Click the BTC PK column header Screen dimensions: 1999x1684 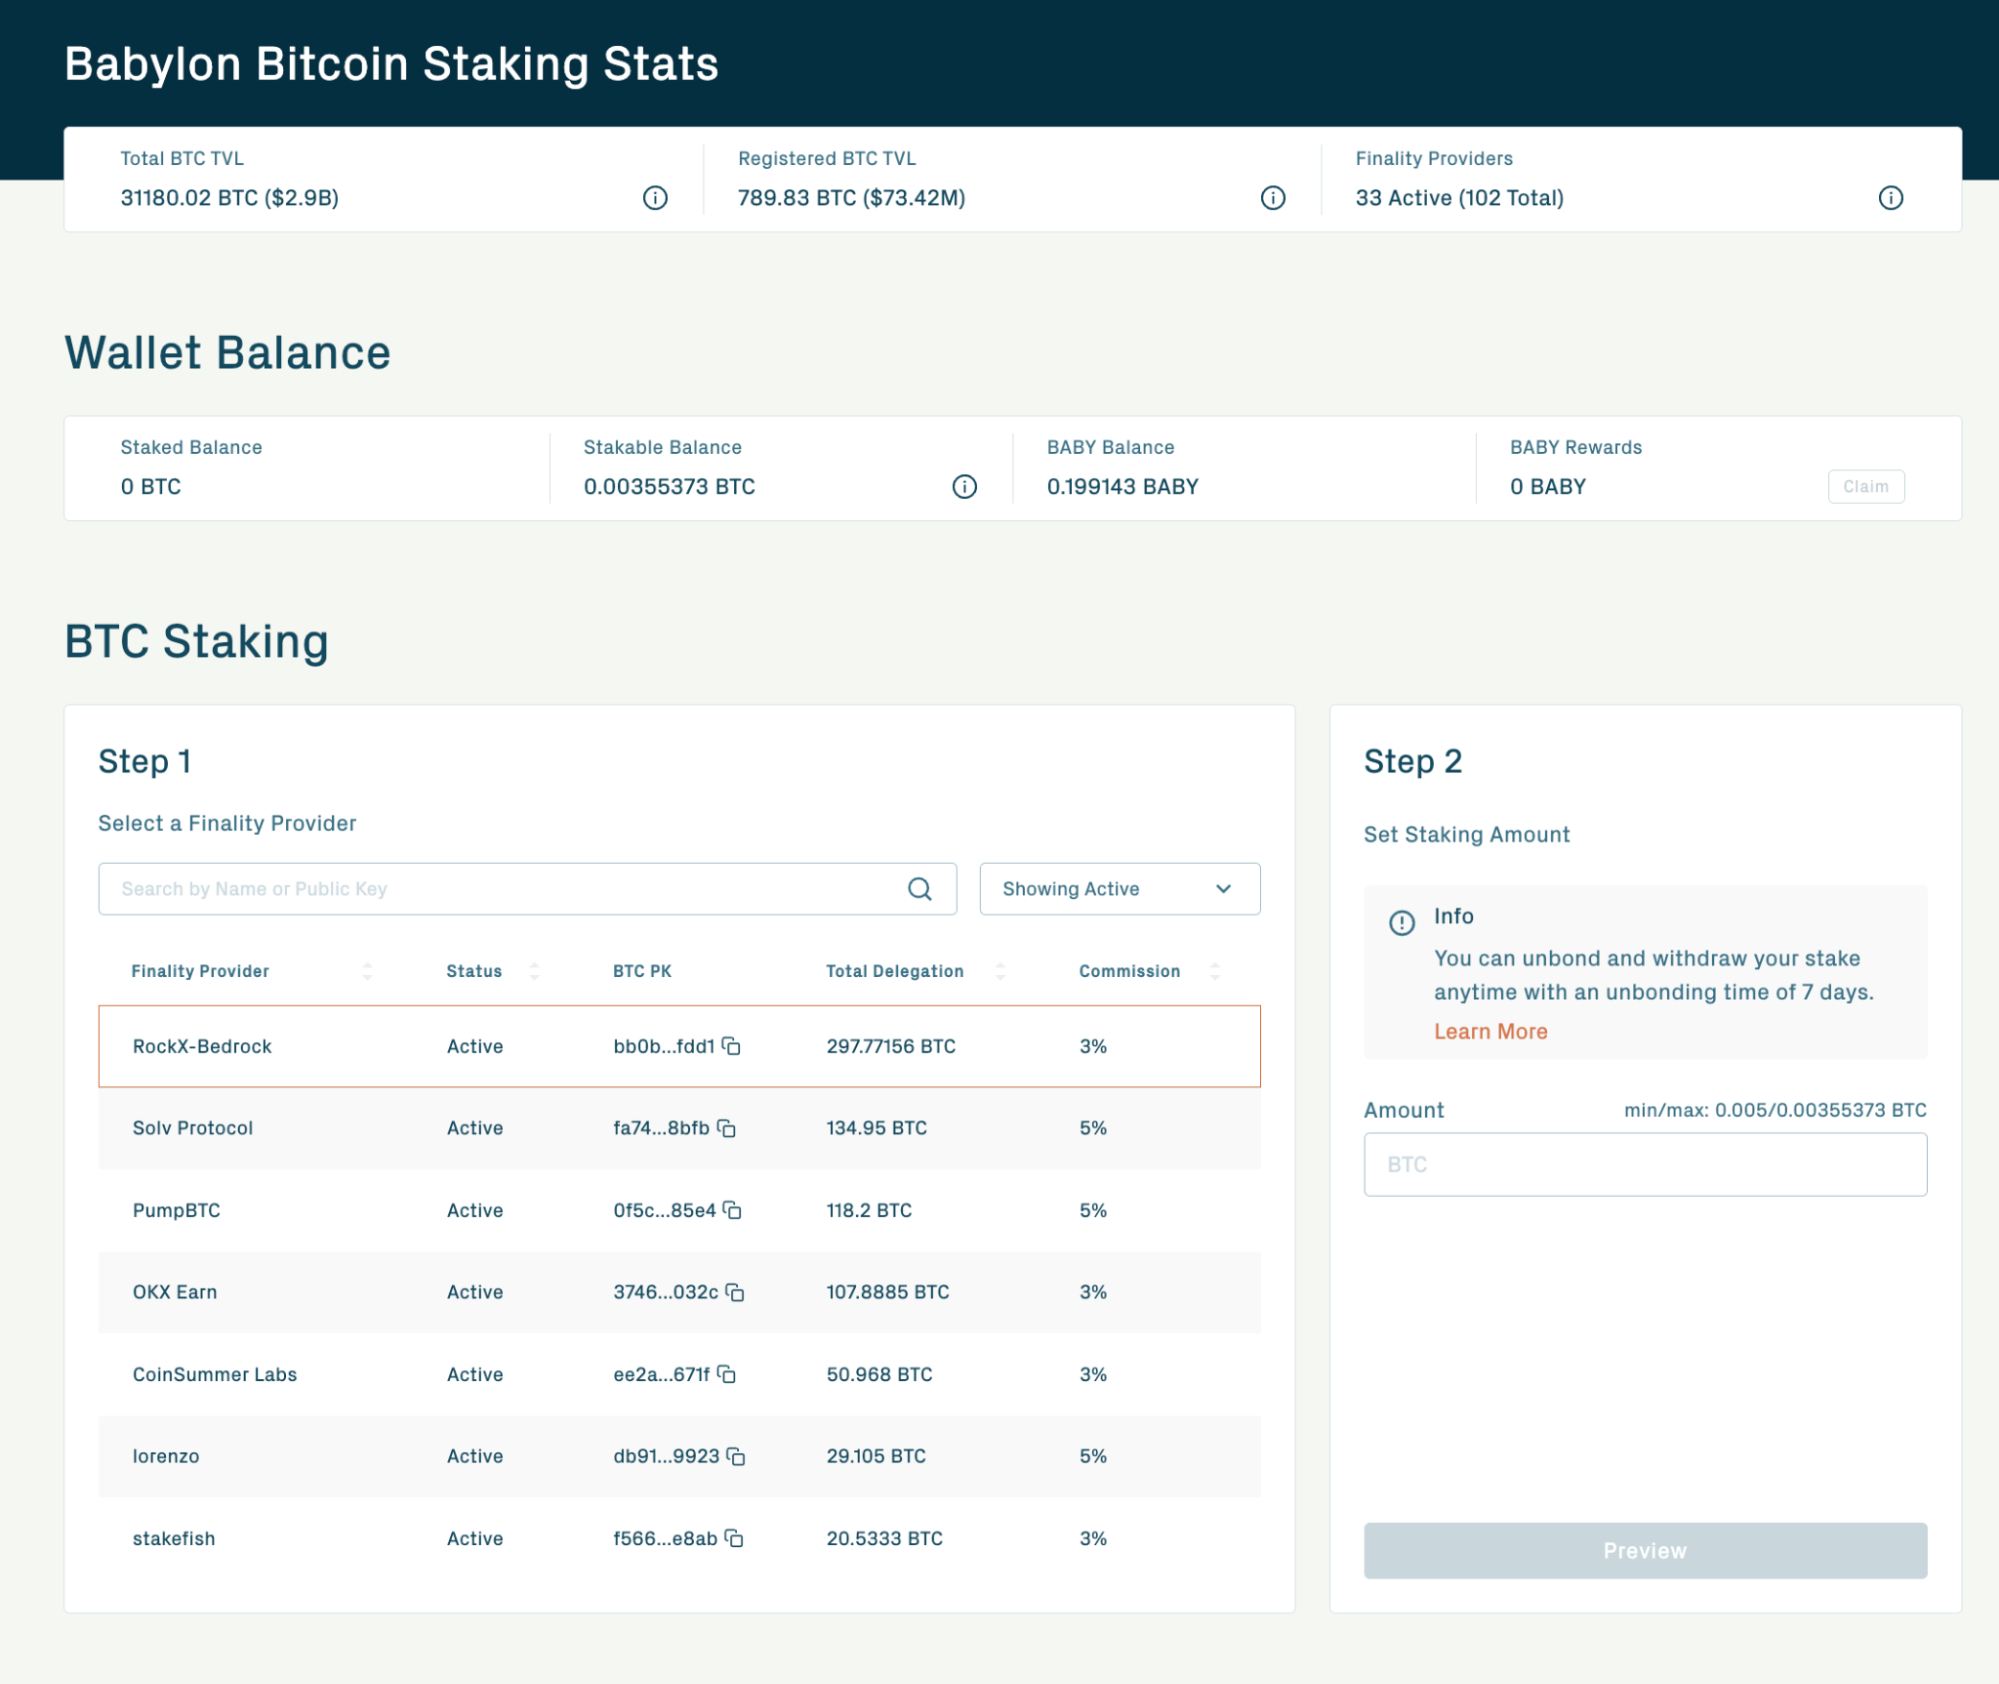tap(642, 971)
